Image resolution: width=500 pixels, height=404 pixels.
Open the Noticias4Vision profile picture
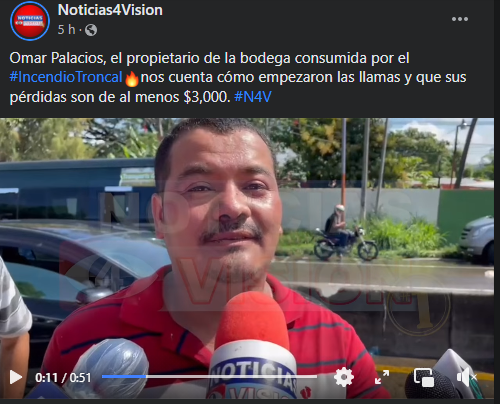(x=30, y=20)
